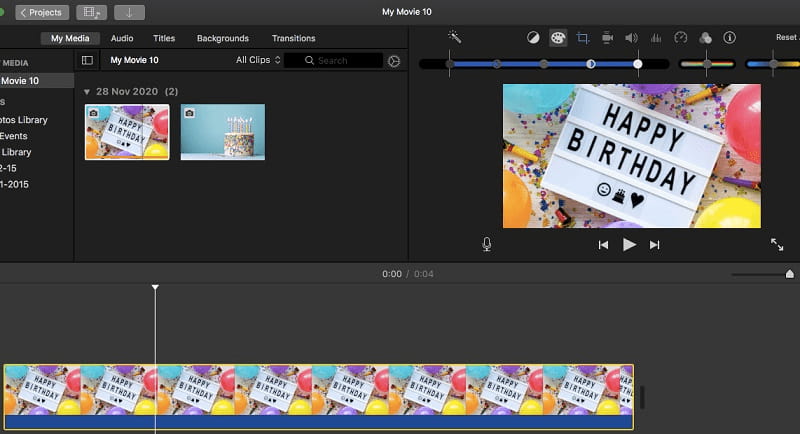Adjust the color temperature slider handle
800x434 pixels.
coord(773,64)
